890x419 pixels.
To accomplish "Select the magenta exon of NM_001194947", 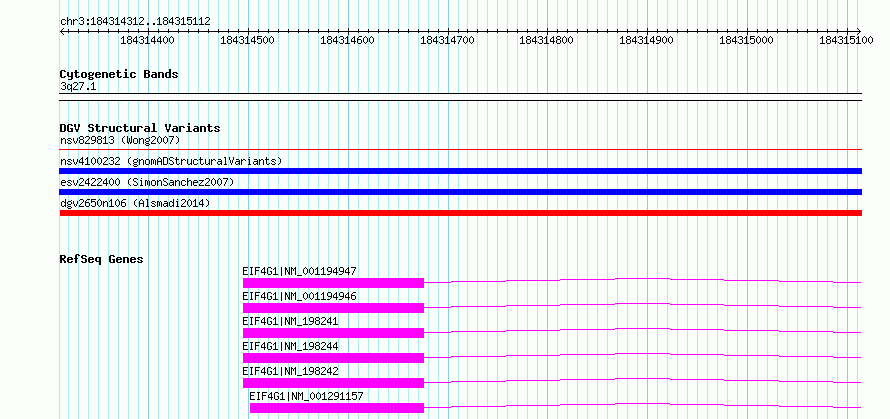I will (333, 283).
